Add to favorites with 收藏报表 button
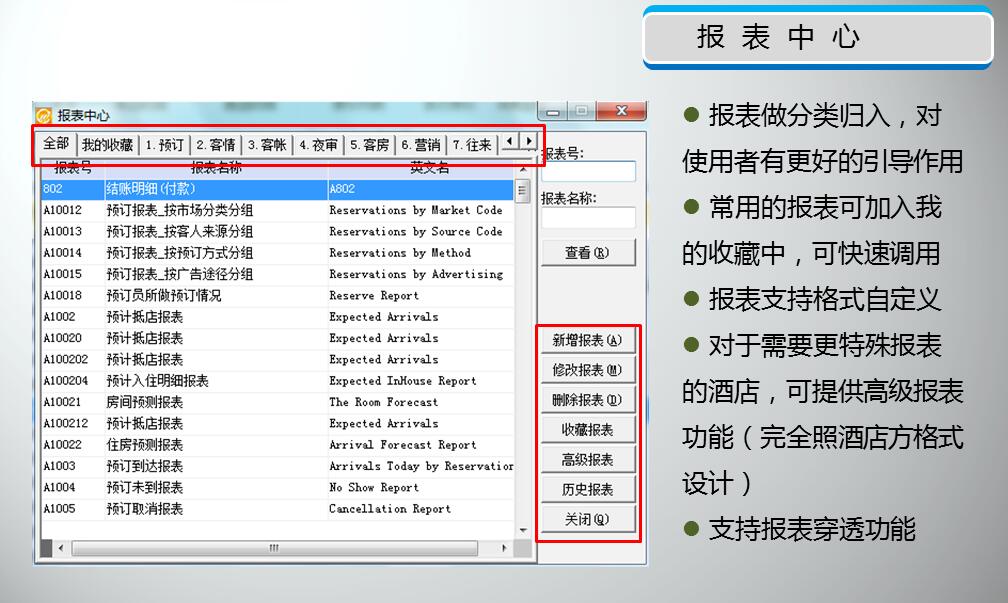The height and width of the screenshot is (603, 1008). [x=587, y=430]
